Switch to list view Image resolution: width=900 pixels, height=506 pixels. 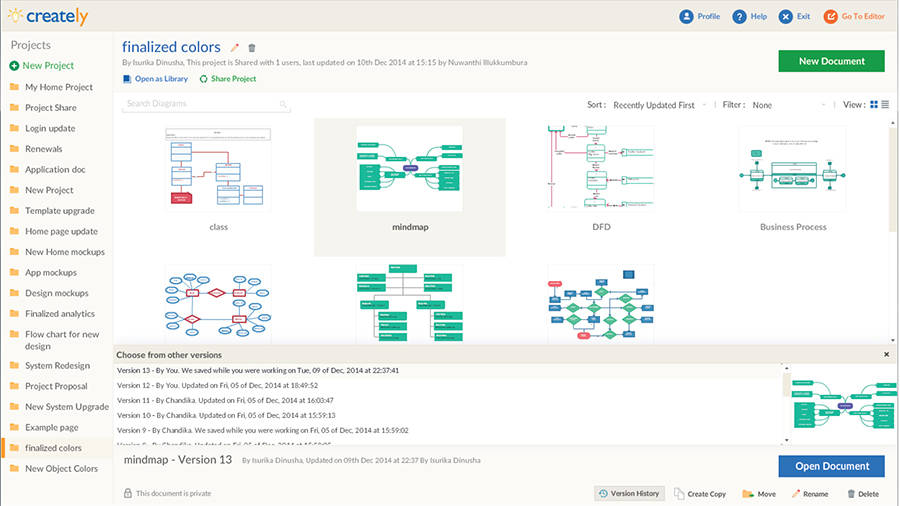tap(885, 104)
